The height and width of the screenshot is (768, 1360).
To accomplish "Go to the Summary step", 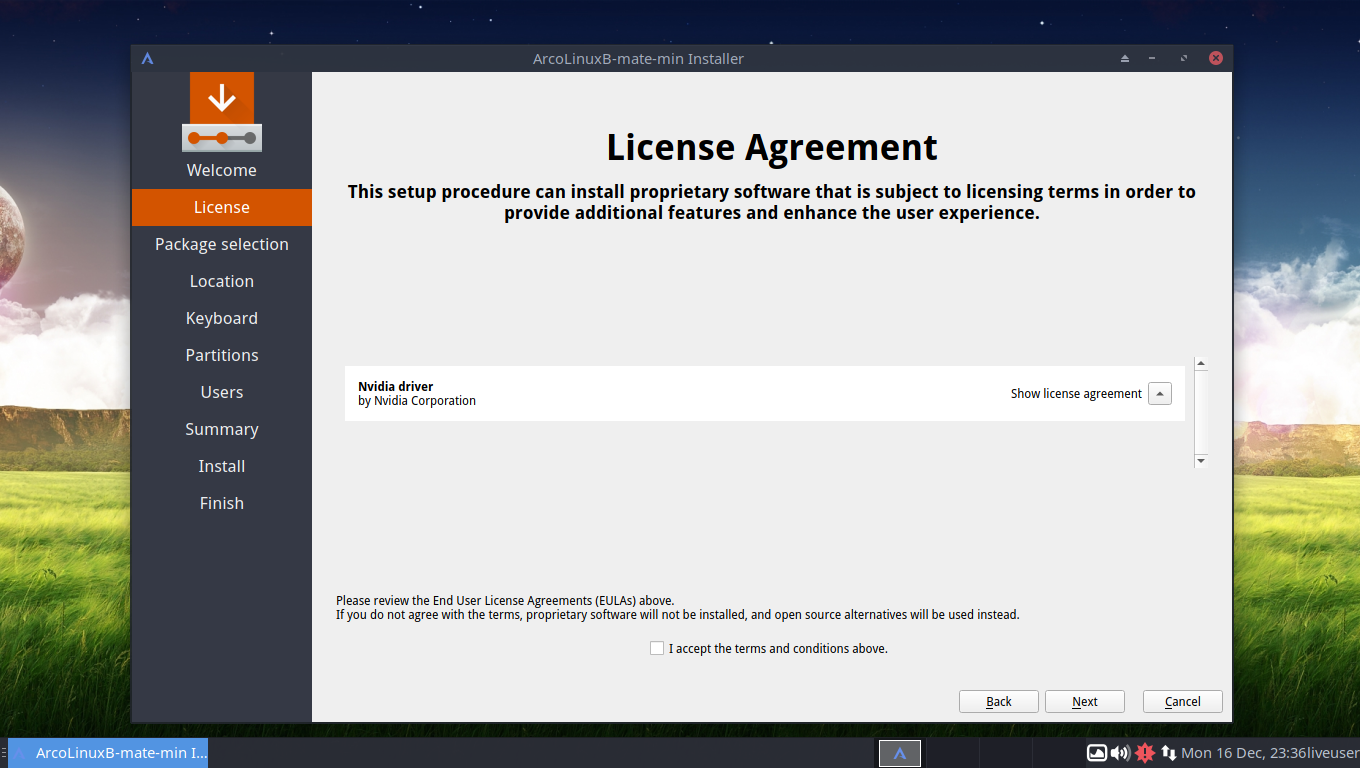I will click(x=222, y=429).
